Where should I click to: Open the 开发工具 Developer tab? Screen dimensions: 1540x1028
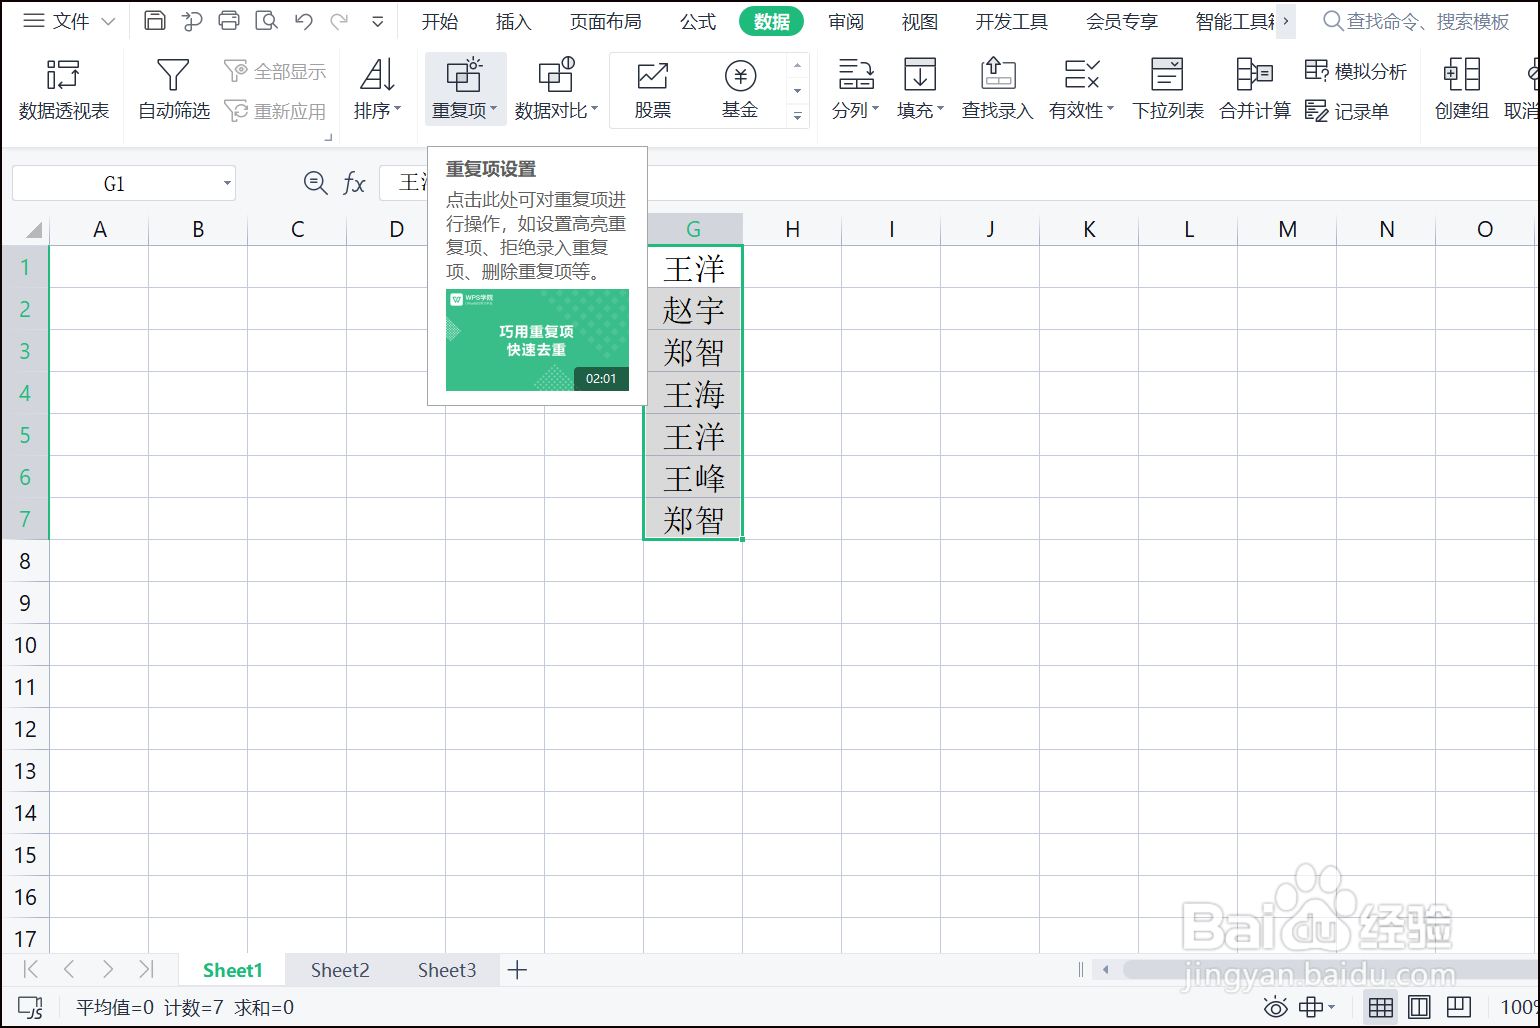pos(1012,21)
